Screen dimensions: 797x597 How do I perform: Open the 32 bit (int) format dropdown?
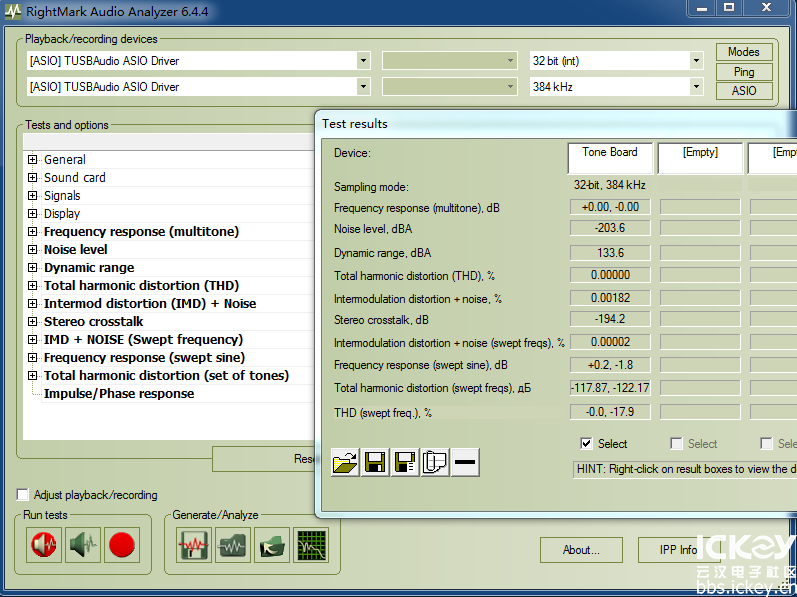point(696,60)
